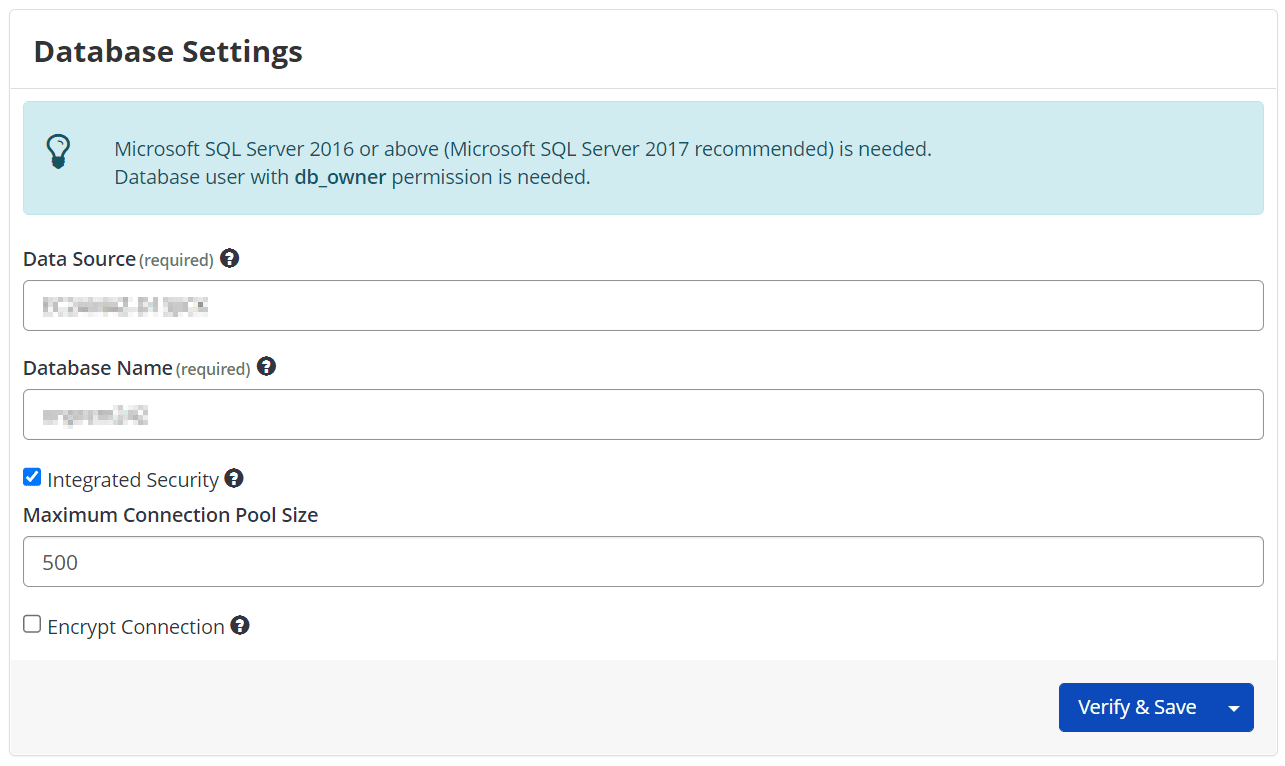The image size is (1285, 766).
Task: Click the Encrypt Connection help question mark icon
Action: click(x=240, y=626)
